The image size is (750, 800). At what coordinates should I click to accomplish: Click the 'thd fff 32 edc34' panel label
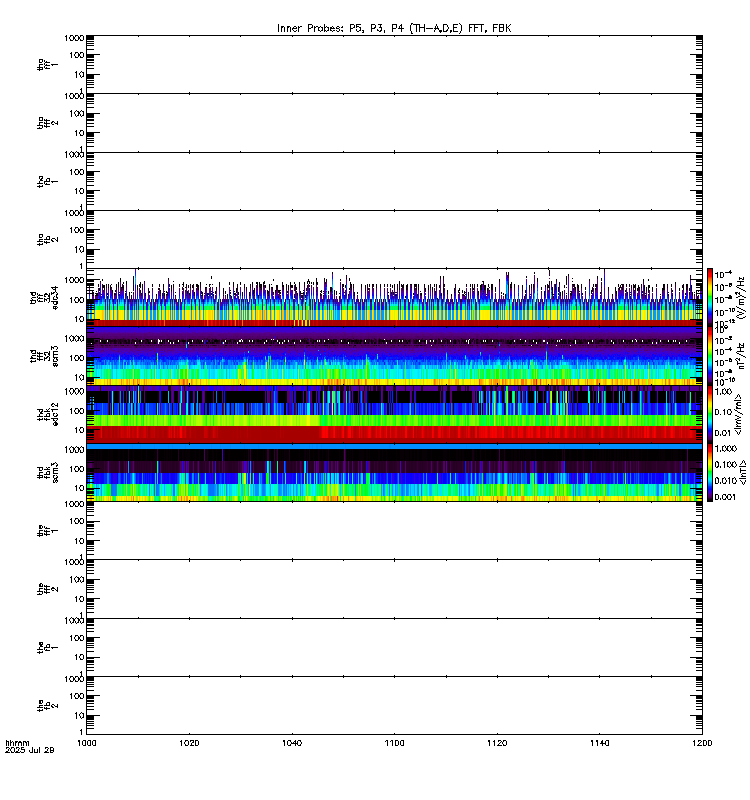44,297
